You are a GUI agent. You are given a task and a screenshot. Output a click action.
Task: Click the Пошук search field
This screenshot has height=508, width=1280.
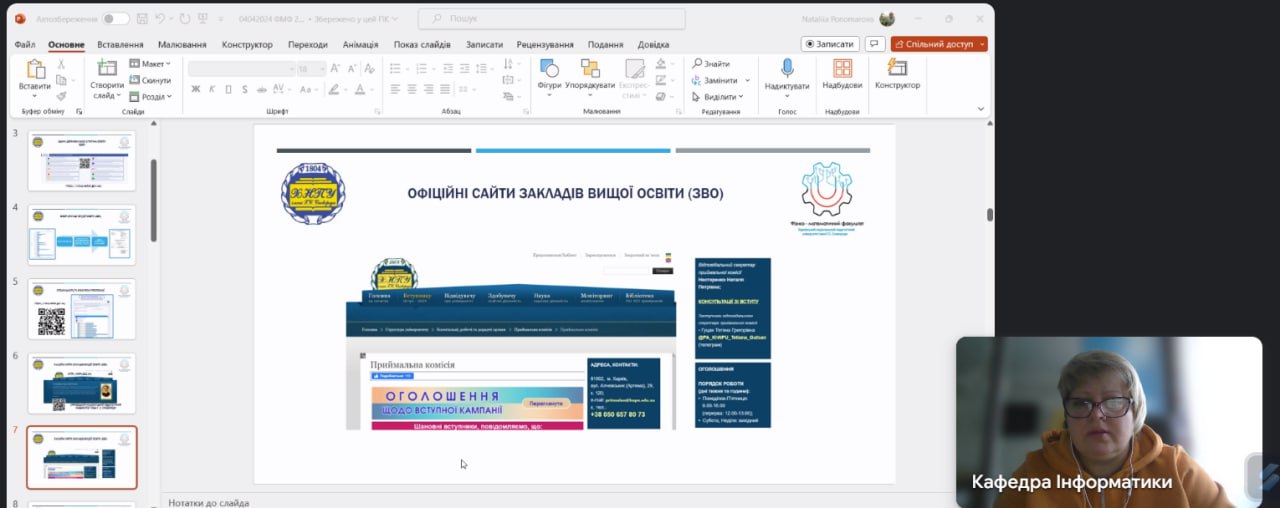click(x=552, y=19)
